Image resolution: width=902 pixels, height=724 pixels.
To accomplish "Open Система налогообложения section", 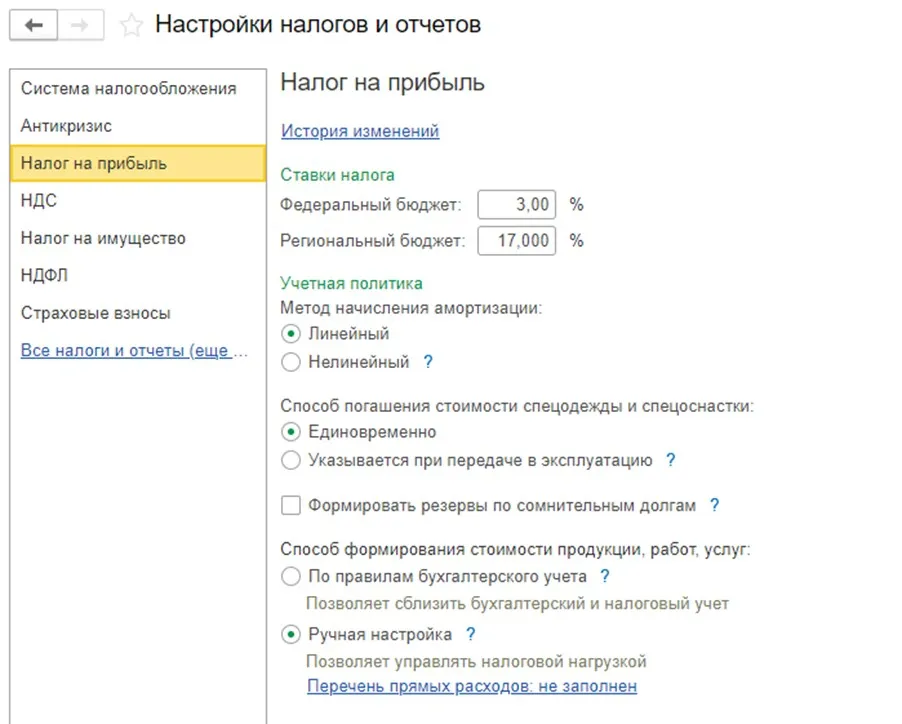I will coord(128,89).
